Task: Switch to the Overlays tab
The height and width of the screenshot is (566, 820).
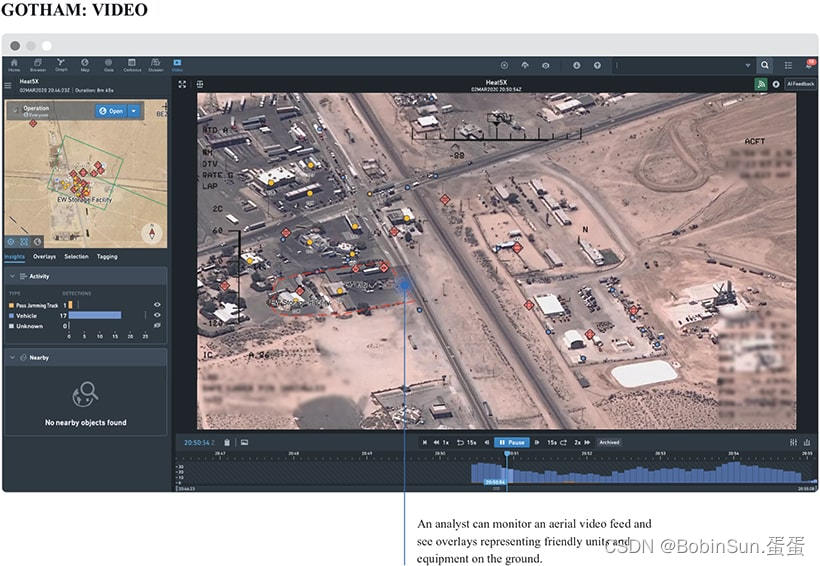Action: click(44, 257)
